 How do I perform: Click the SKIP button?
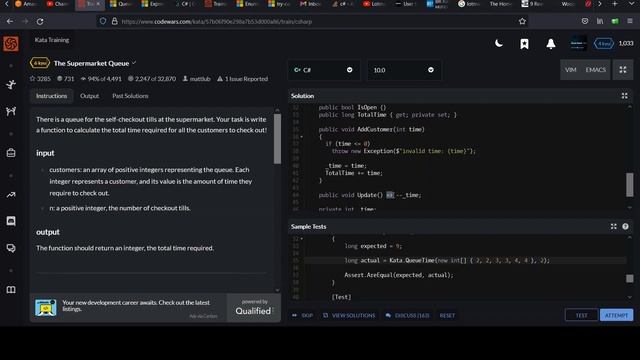coord(303,315)
